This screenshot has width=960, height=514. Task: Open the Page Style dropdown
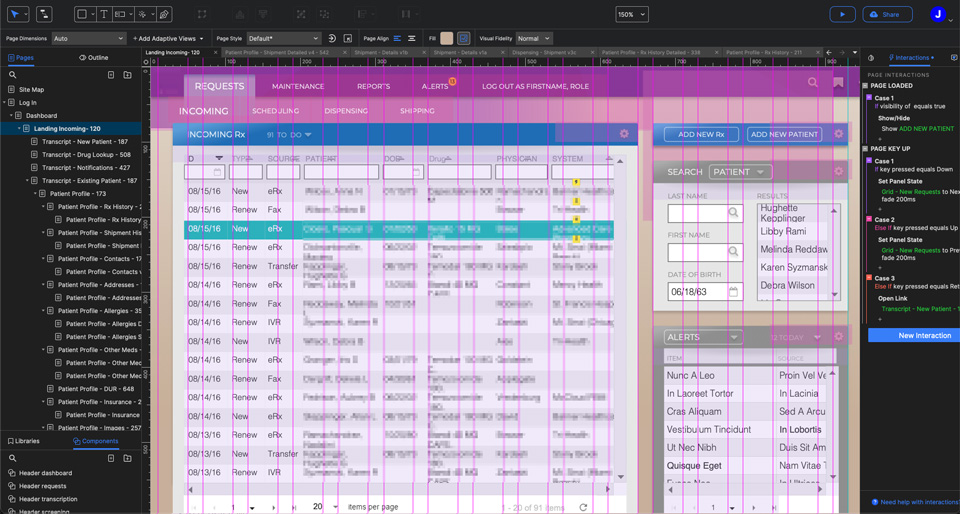coord(283,39)
